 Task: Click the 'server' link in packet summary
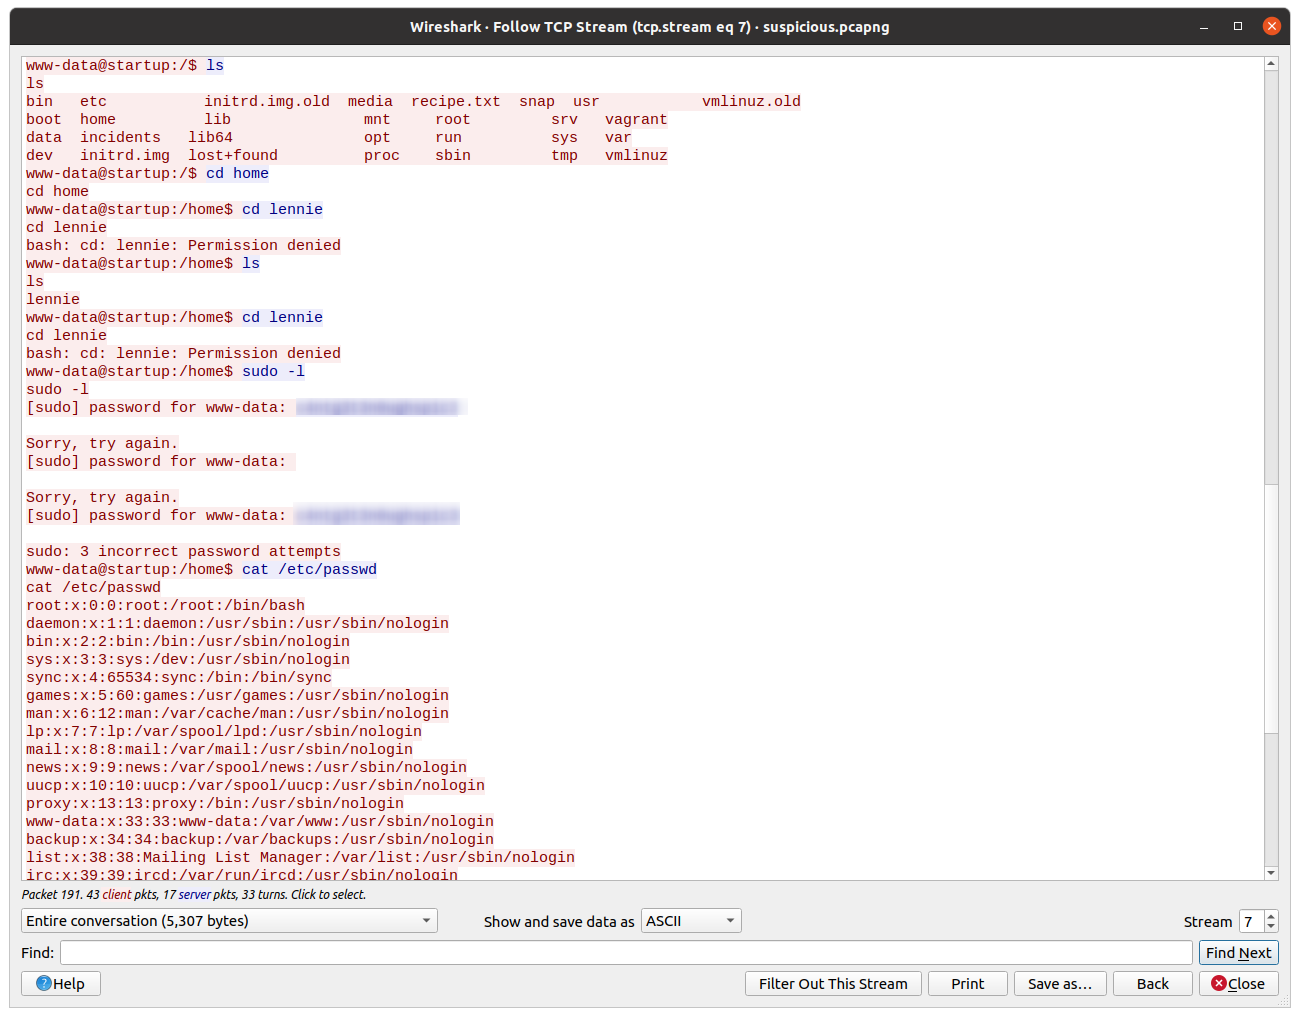click(x=194, y=894)
